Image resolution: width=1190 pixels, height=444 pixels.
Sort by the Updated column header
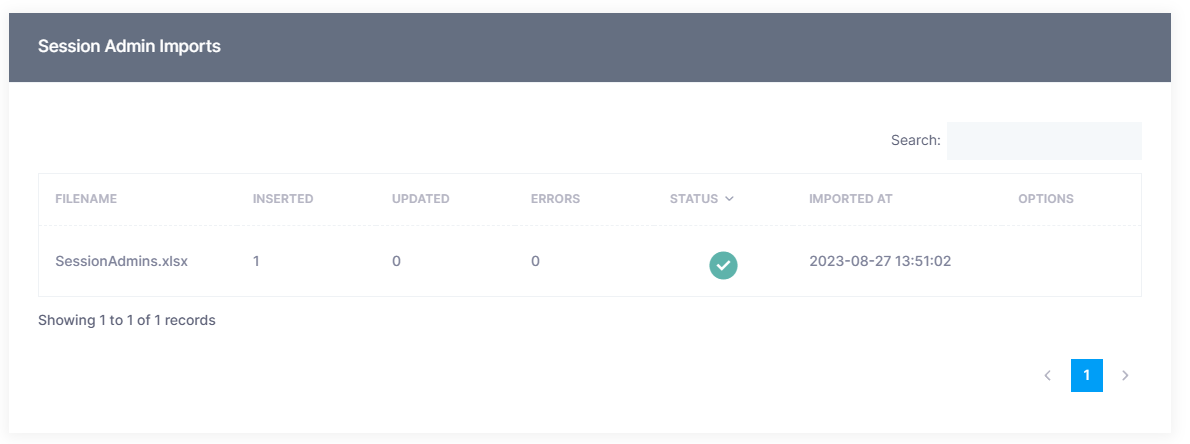coord(420,199)
